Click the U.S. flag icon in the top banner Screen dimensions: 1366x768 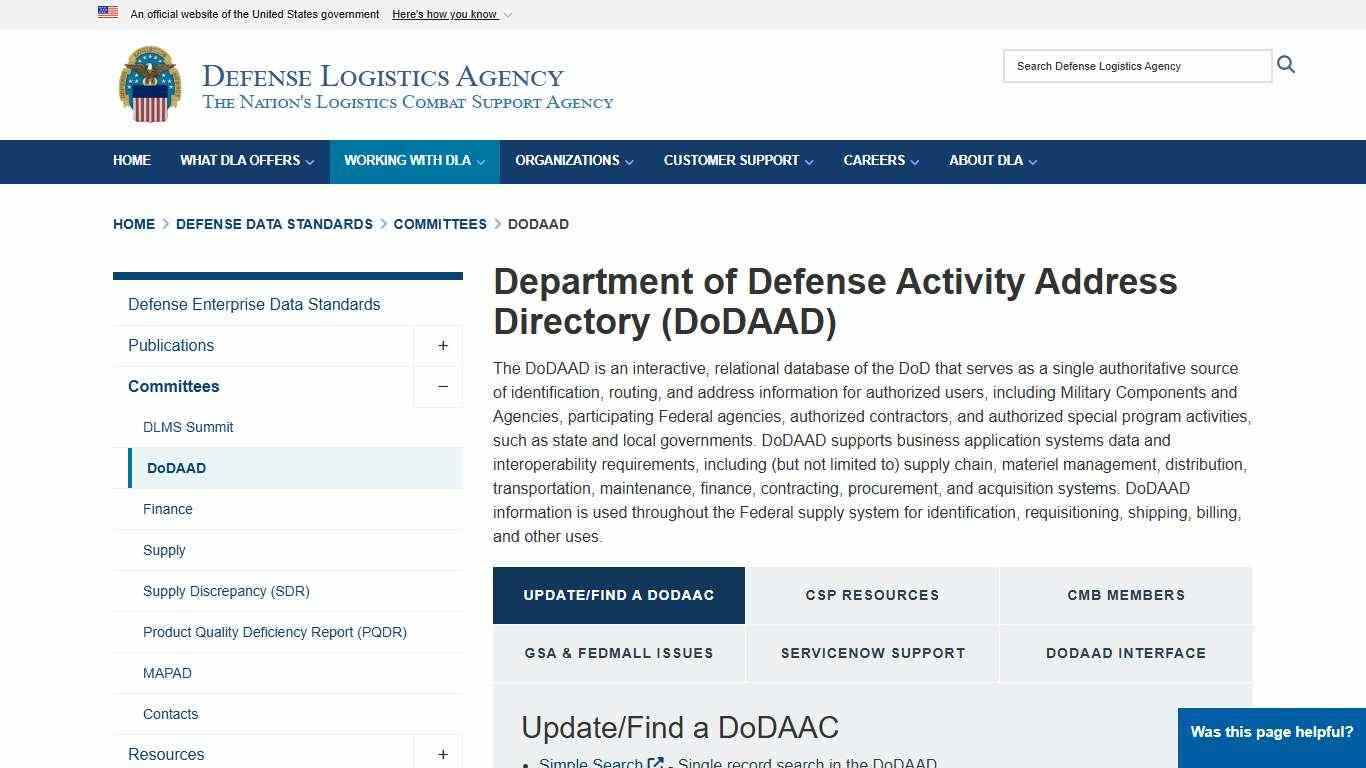[107, 13]
